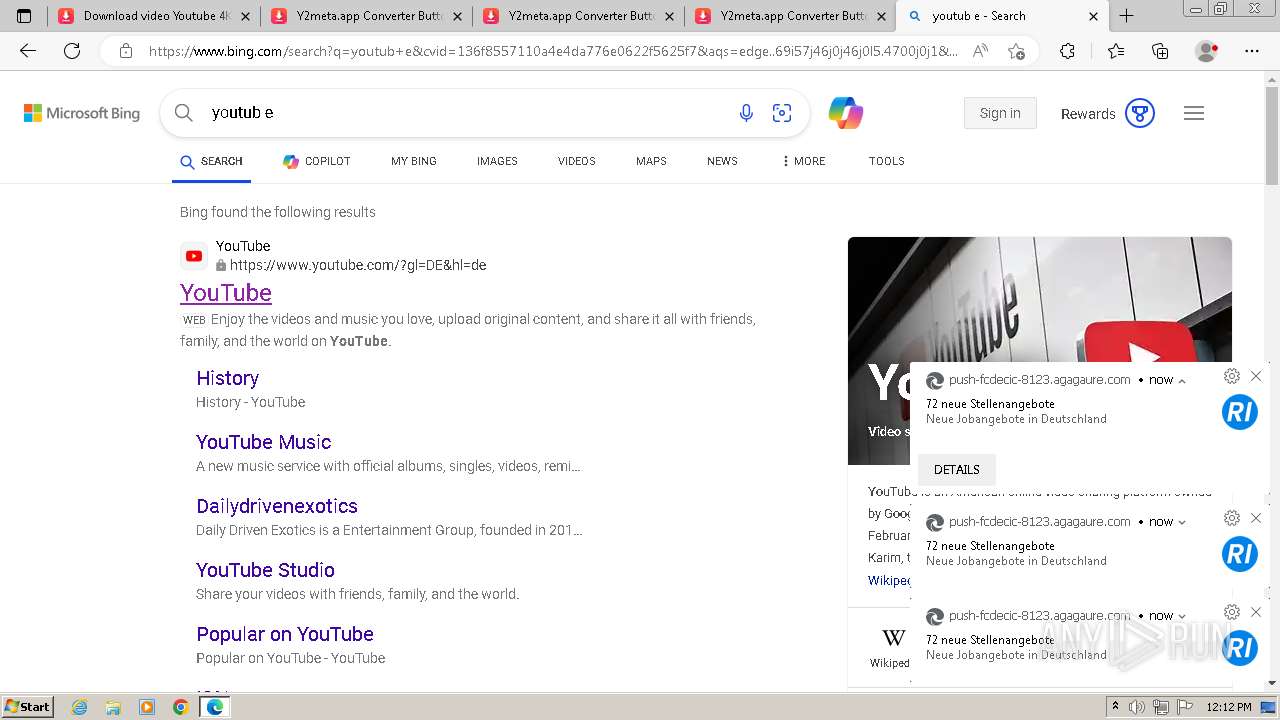The height and width of the screenshot is (720, 1280).
Task: Show hidden system tray icons
Action: (1115, 707)
